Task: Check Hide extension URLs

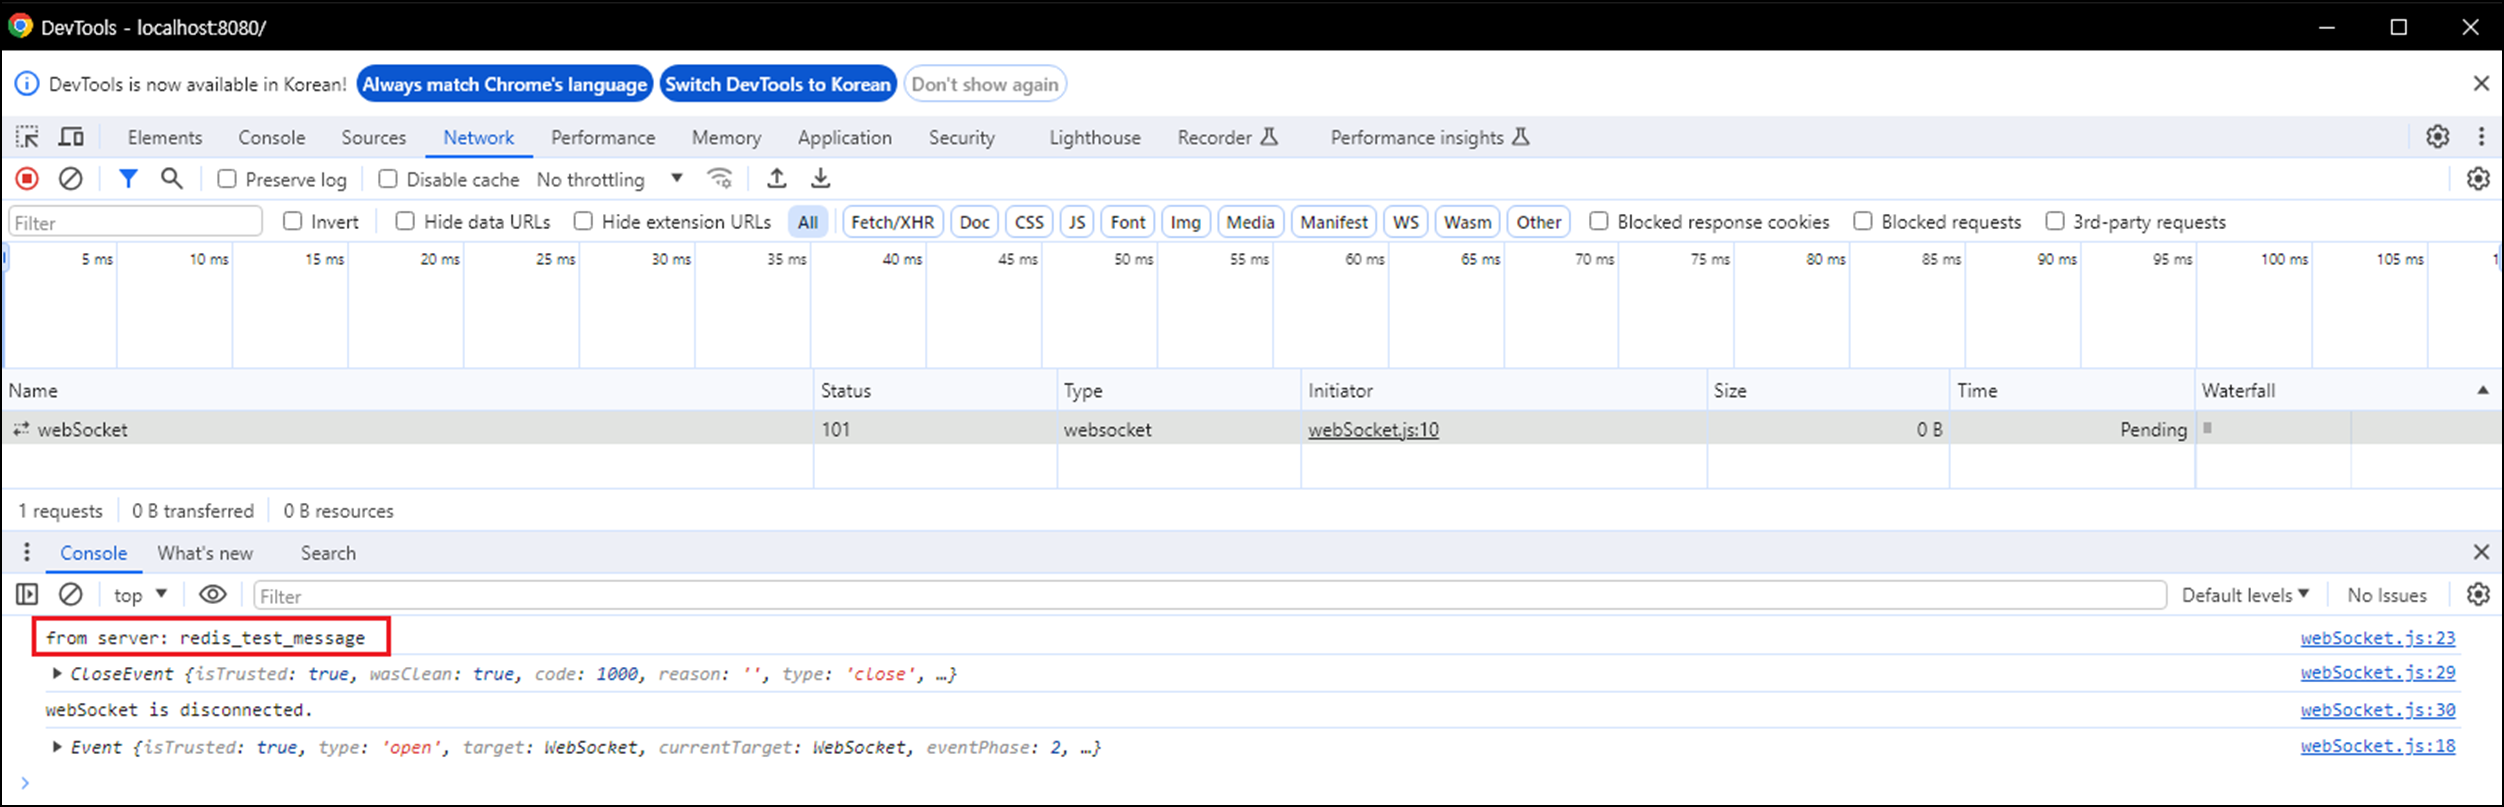Action: tap(583, 221)
